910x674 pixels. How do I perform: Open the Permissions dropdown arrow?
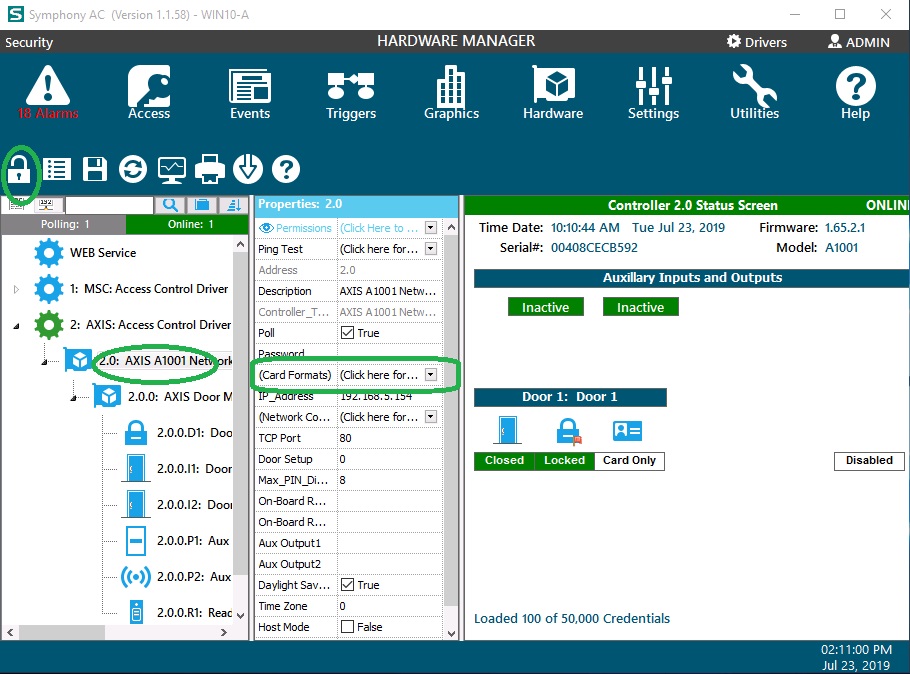point(431,228)
